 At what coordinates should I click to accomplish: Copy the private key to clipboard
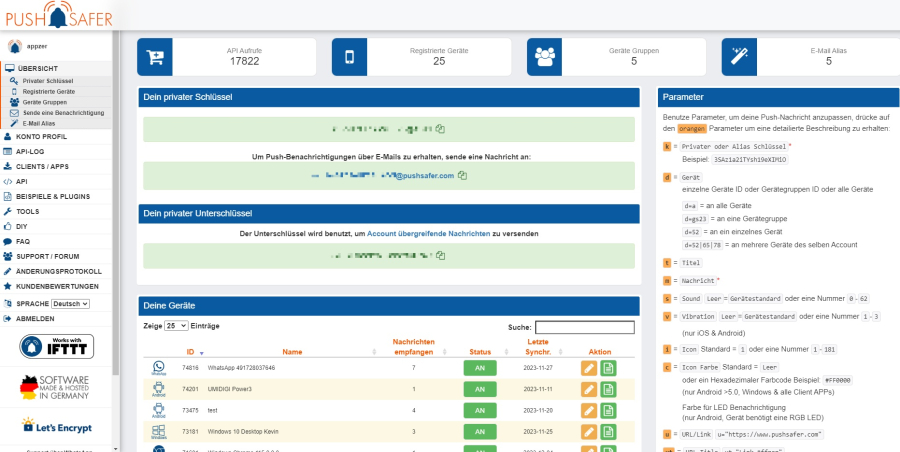coord(440,129)
